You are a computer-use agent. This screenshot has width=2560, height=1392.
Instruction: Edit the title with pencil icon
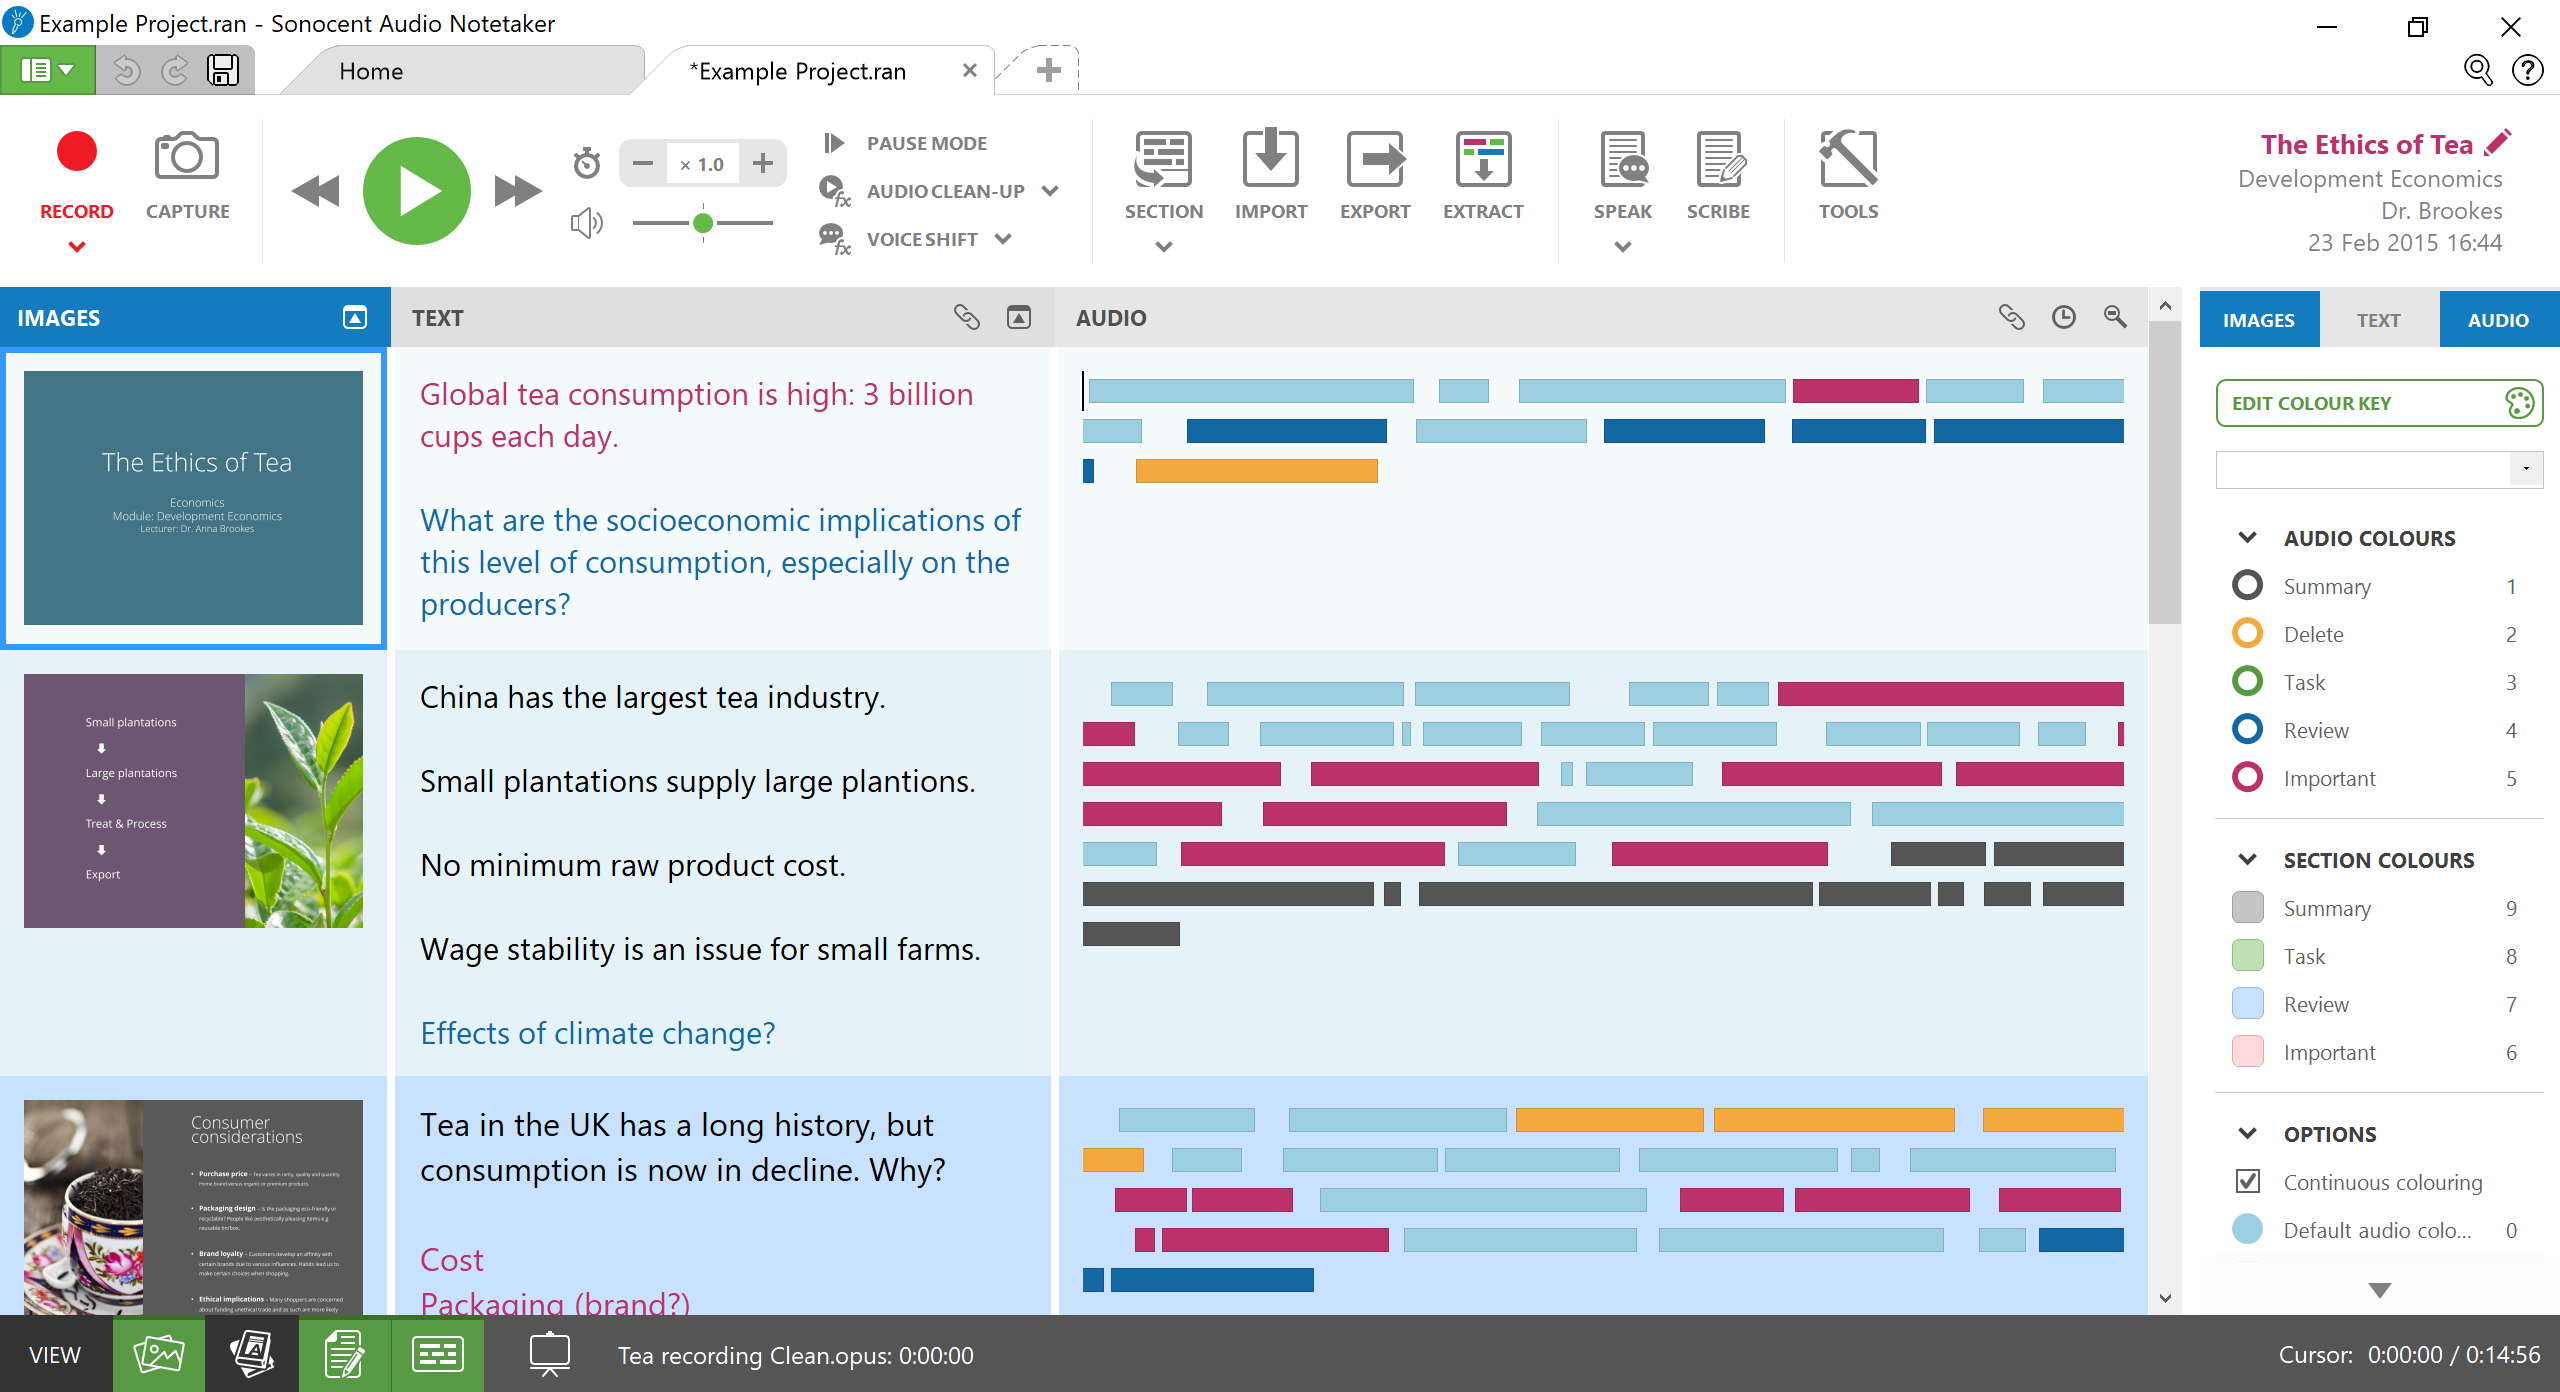click(x=2497, y=143)
